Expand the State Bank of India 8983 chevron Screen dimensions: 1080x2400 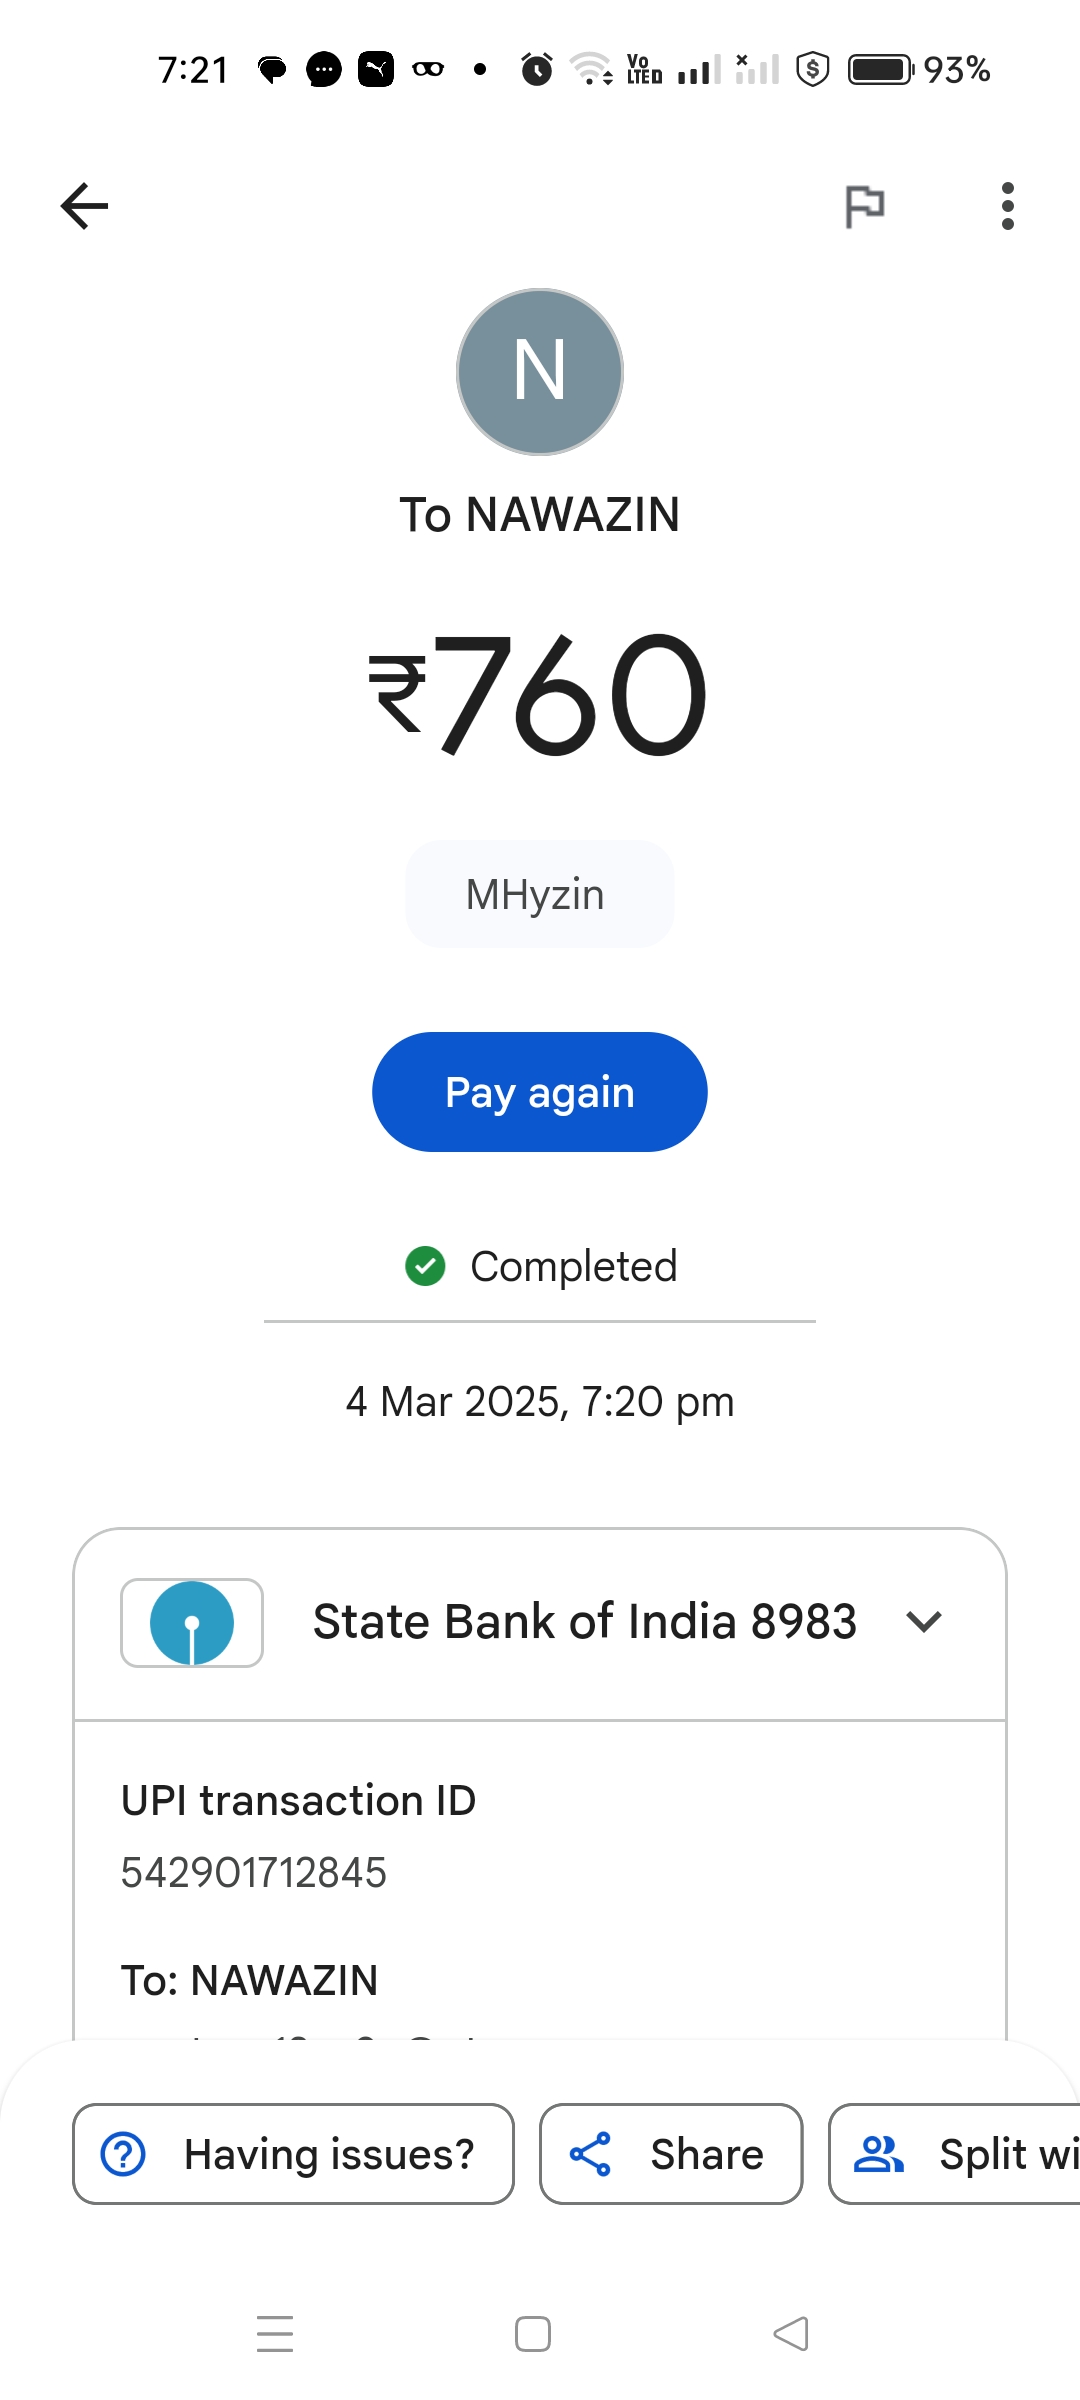[924, 1622]
